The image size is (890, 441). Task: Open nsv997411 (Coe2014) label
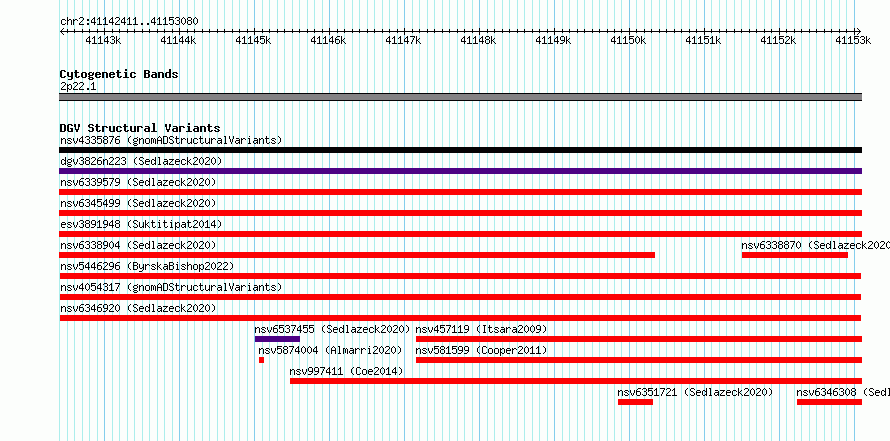coord(346,371)
